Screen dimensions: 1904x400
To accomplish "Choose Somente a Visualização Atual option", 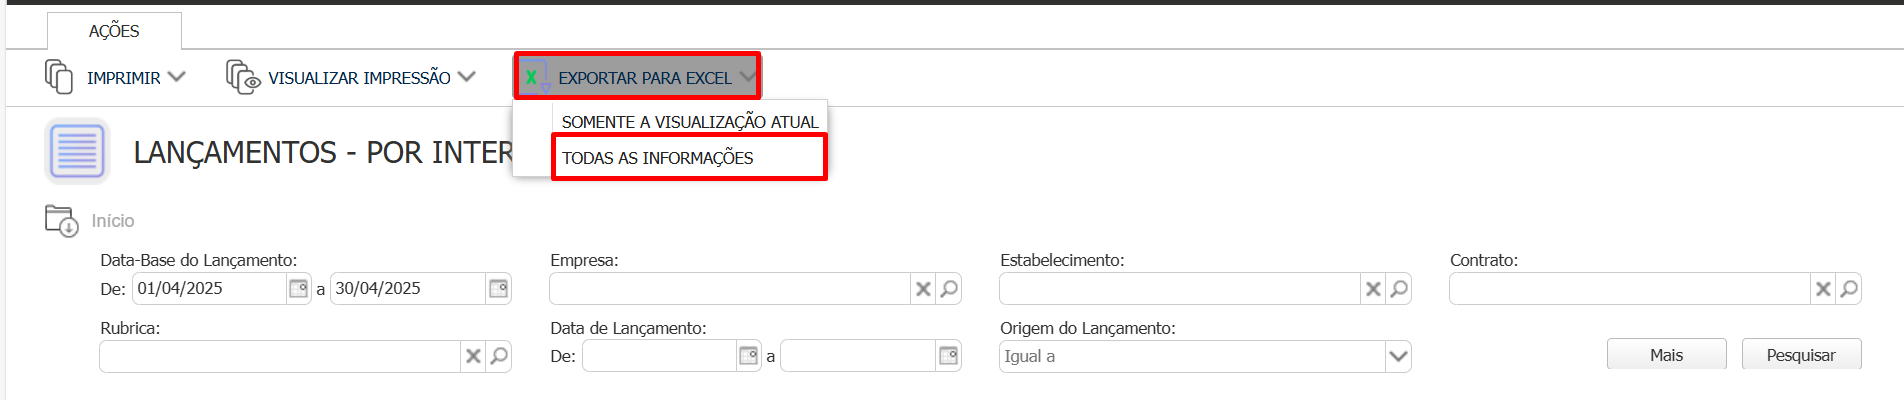I will point(689,122).
